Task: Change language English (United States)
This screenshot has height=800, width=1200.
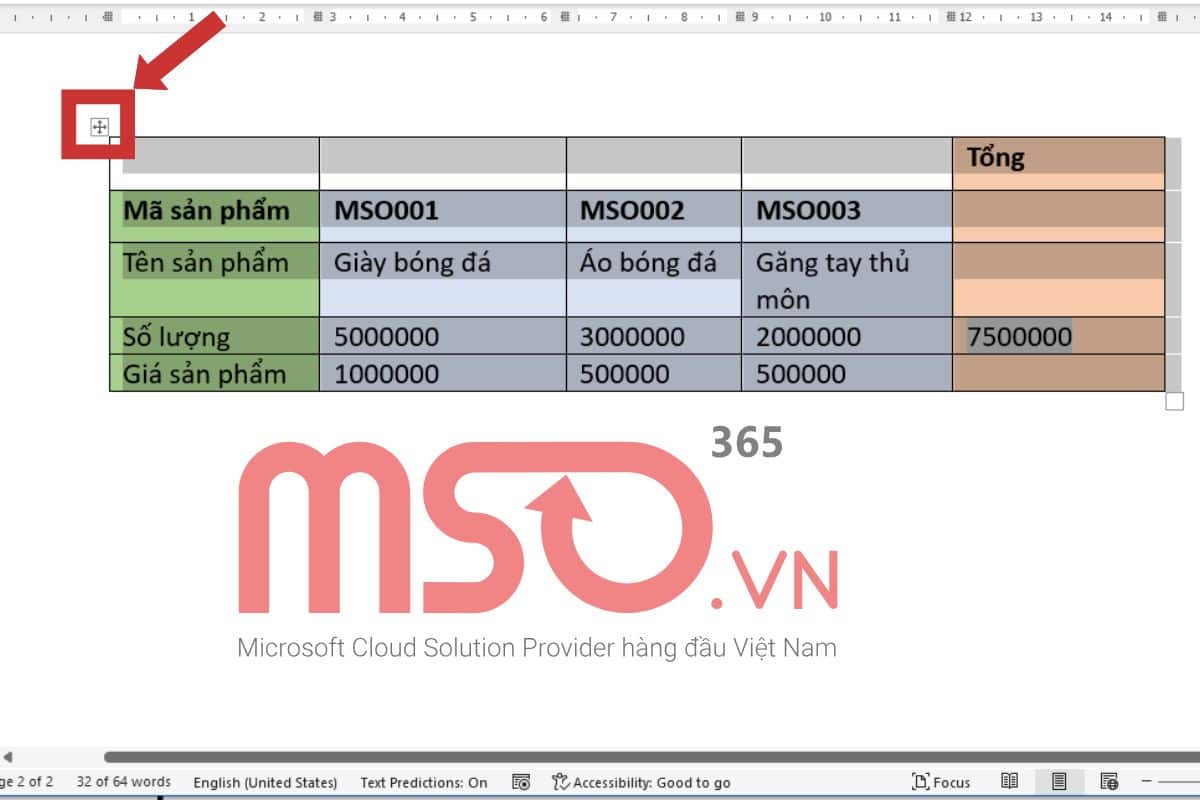Action: (x=265, y=782)
